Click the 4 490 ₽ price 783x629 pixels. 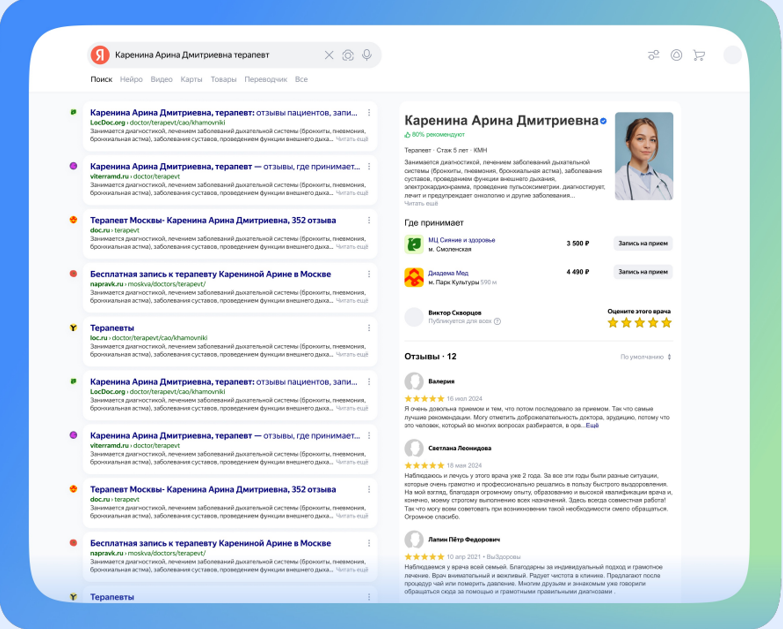[x=578, y=272]
